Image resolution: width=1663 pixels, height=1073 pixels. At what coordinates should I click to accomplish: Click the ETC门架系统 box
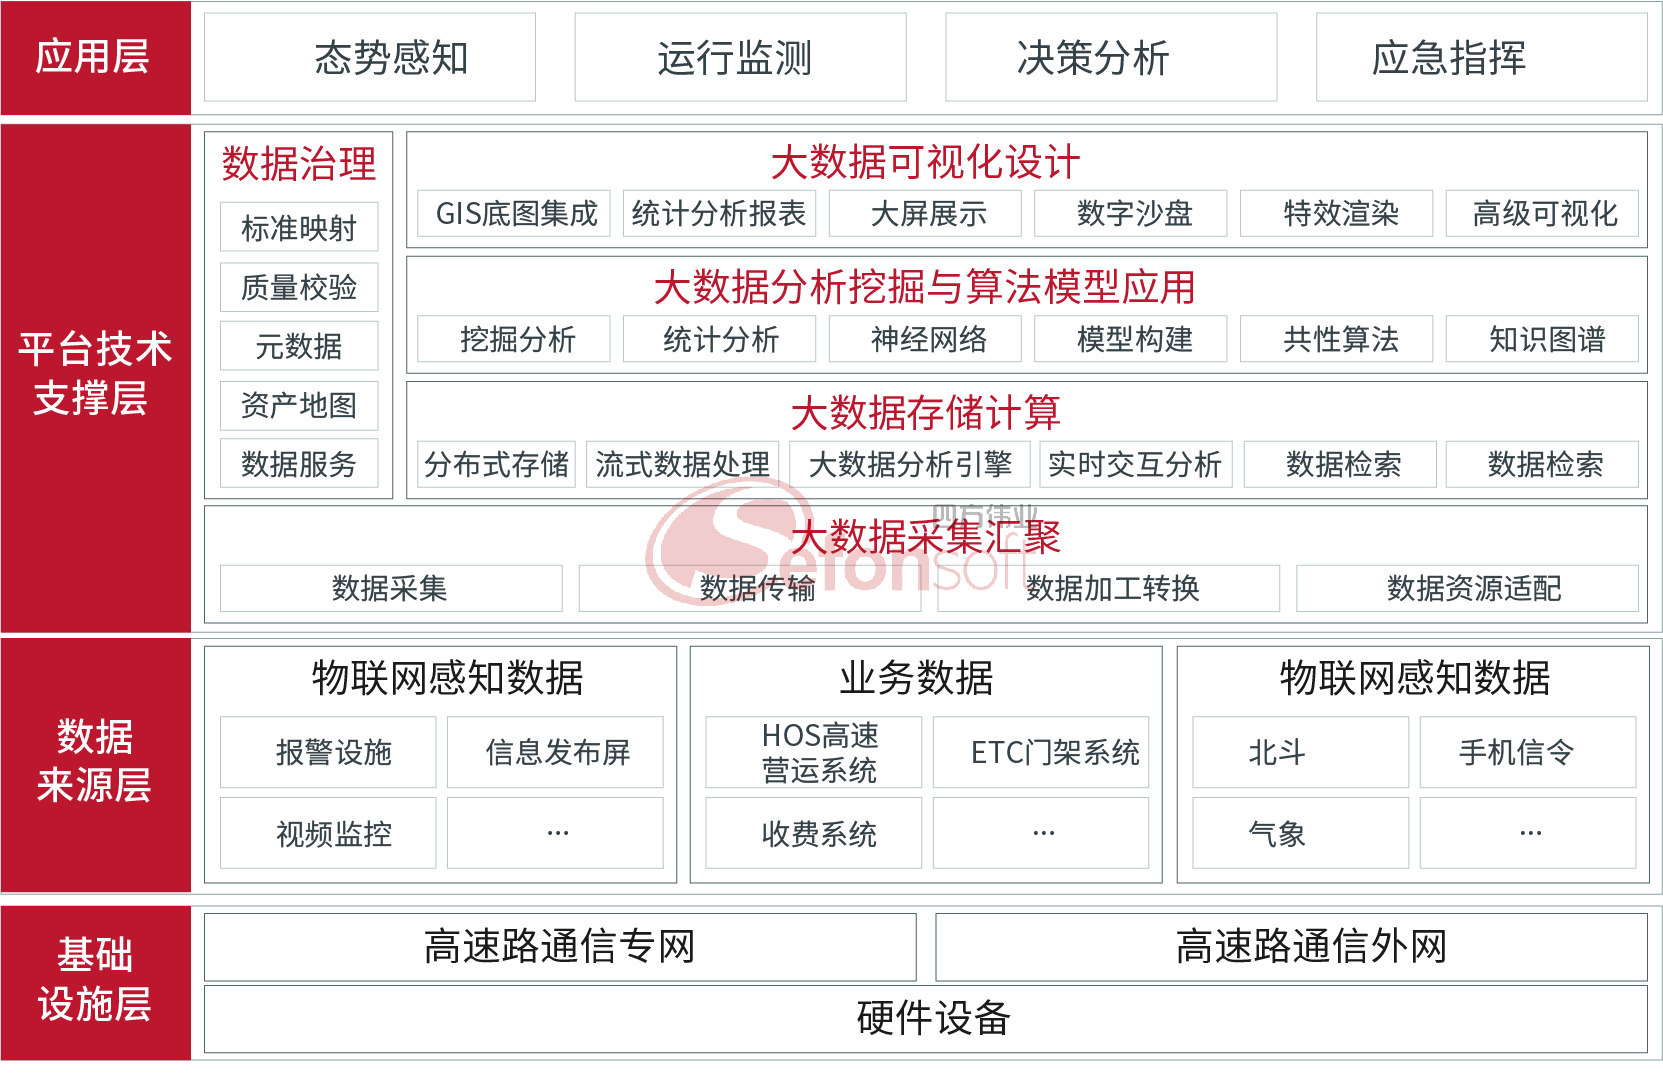coord(1041,752)
